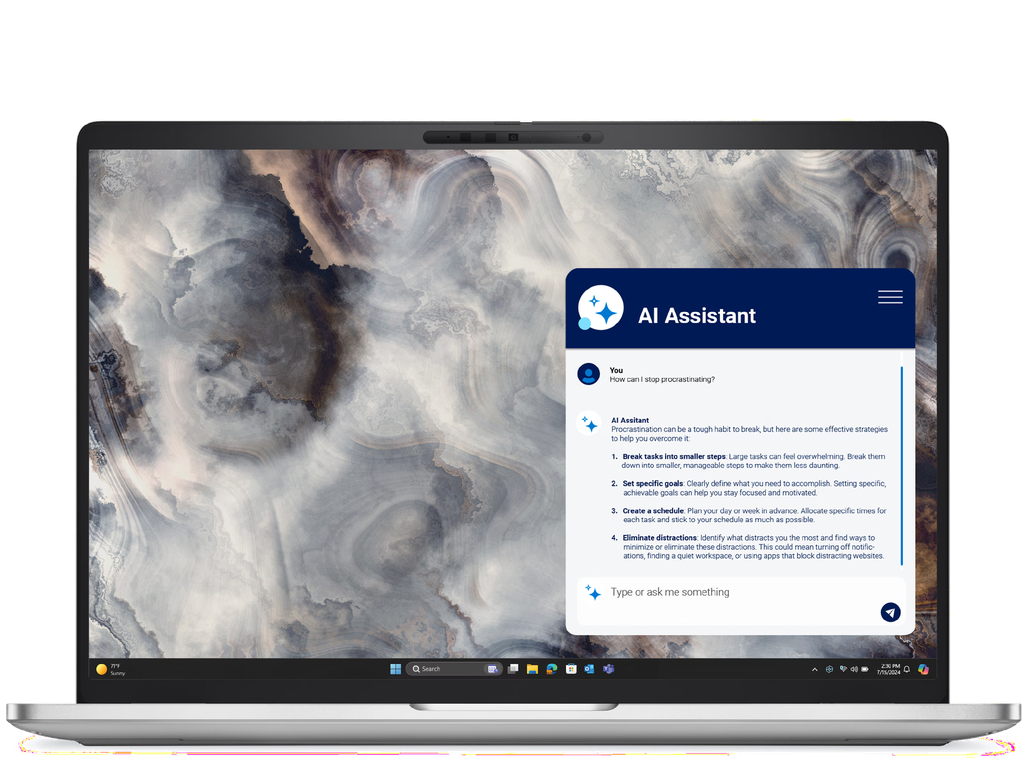Screen dimensions: 1024x768
Task: Open Copilot from the taskbar corner
Action: pos(923,669)
